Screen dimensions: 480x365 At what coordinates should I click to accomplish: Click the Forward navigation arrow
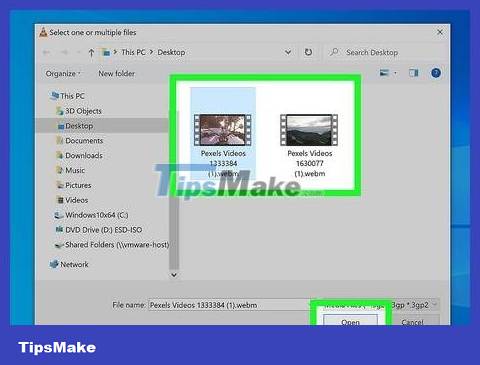coord(64,52)
